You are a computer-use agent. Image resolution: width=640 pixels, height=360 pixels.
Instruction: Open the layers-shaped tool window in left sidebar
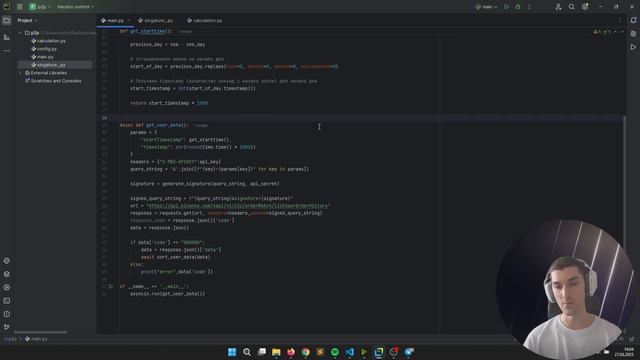[x=7, y=274]
